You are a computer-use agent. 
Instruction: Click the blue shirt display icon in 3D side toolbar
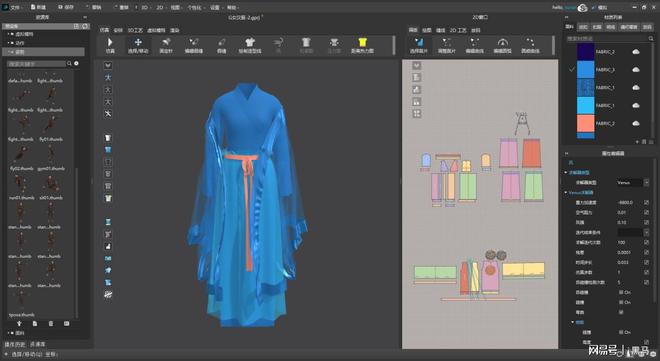pyautogui.click(x=108, y=150)
